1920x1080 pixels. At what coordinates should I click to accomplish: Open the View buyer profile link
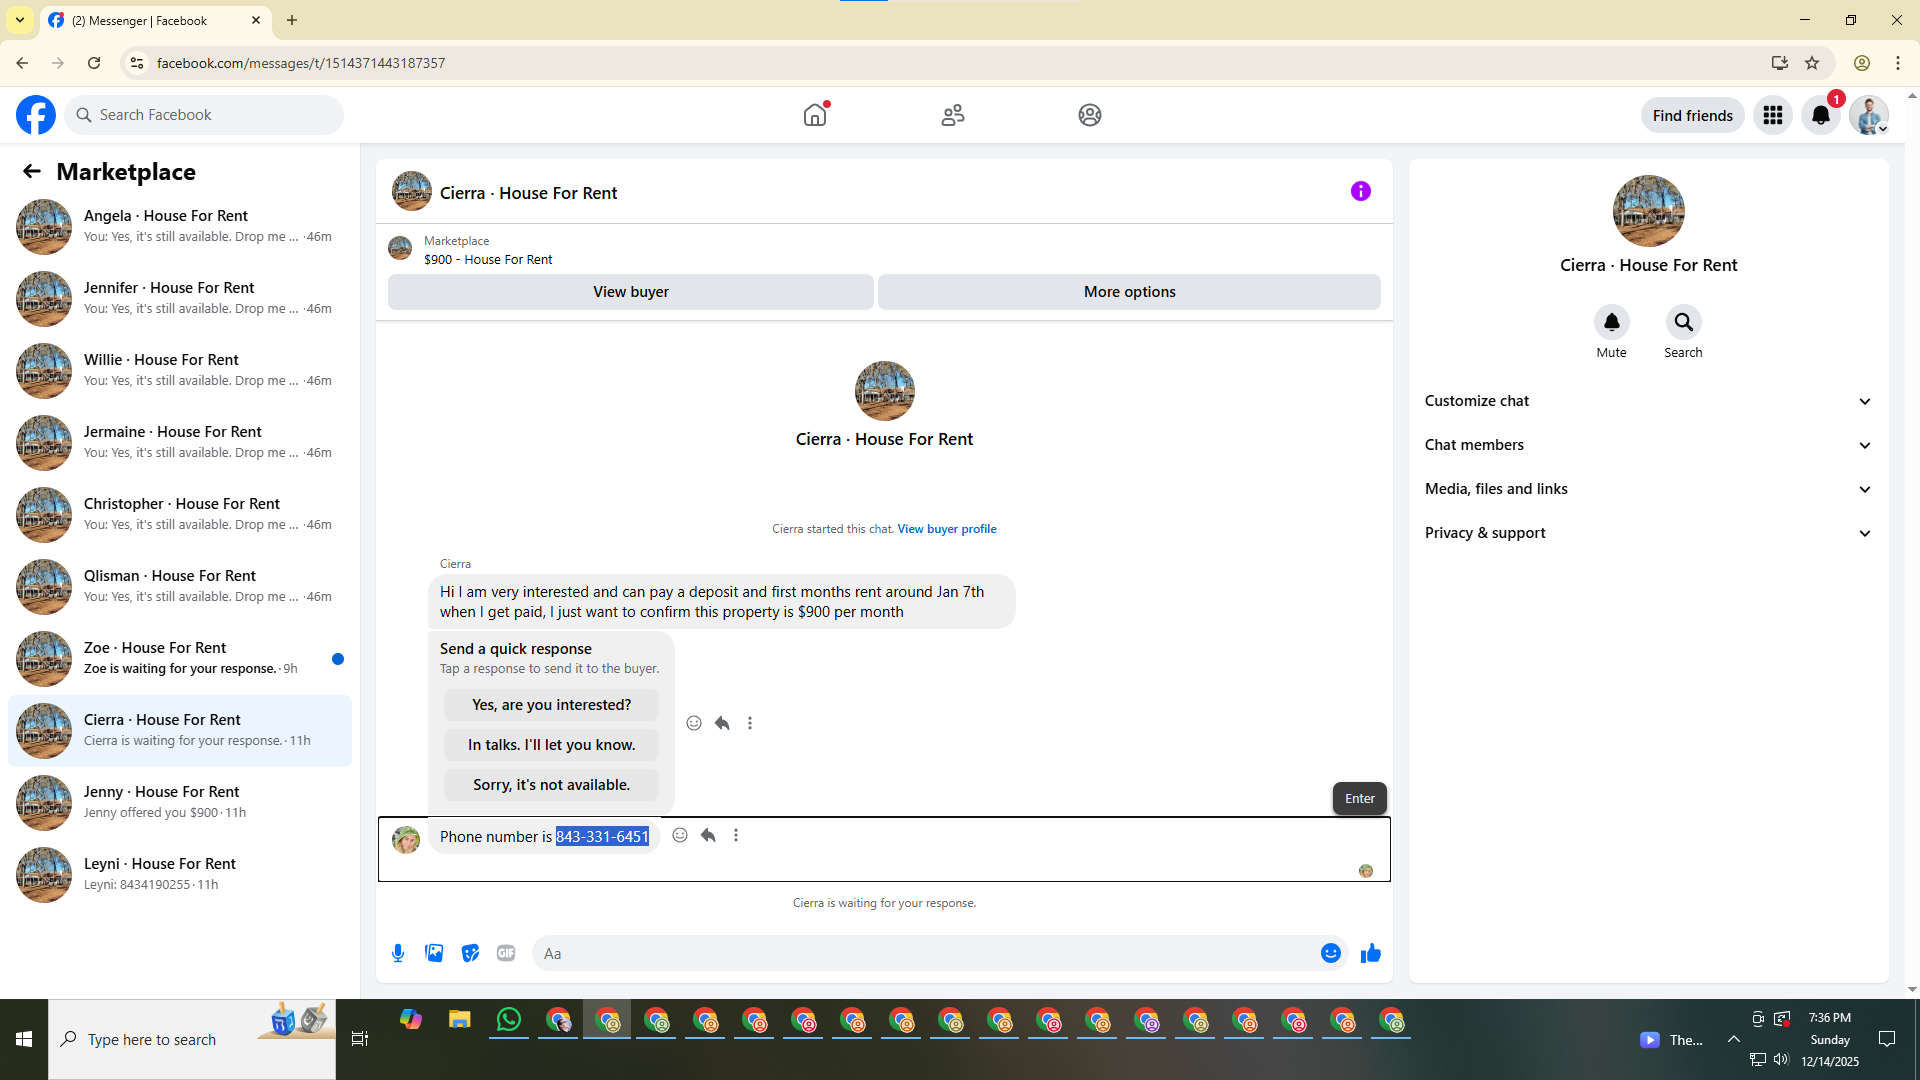tap(946, 529)
